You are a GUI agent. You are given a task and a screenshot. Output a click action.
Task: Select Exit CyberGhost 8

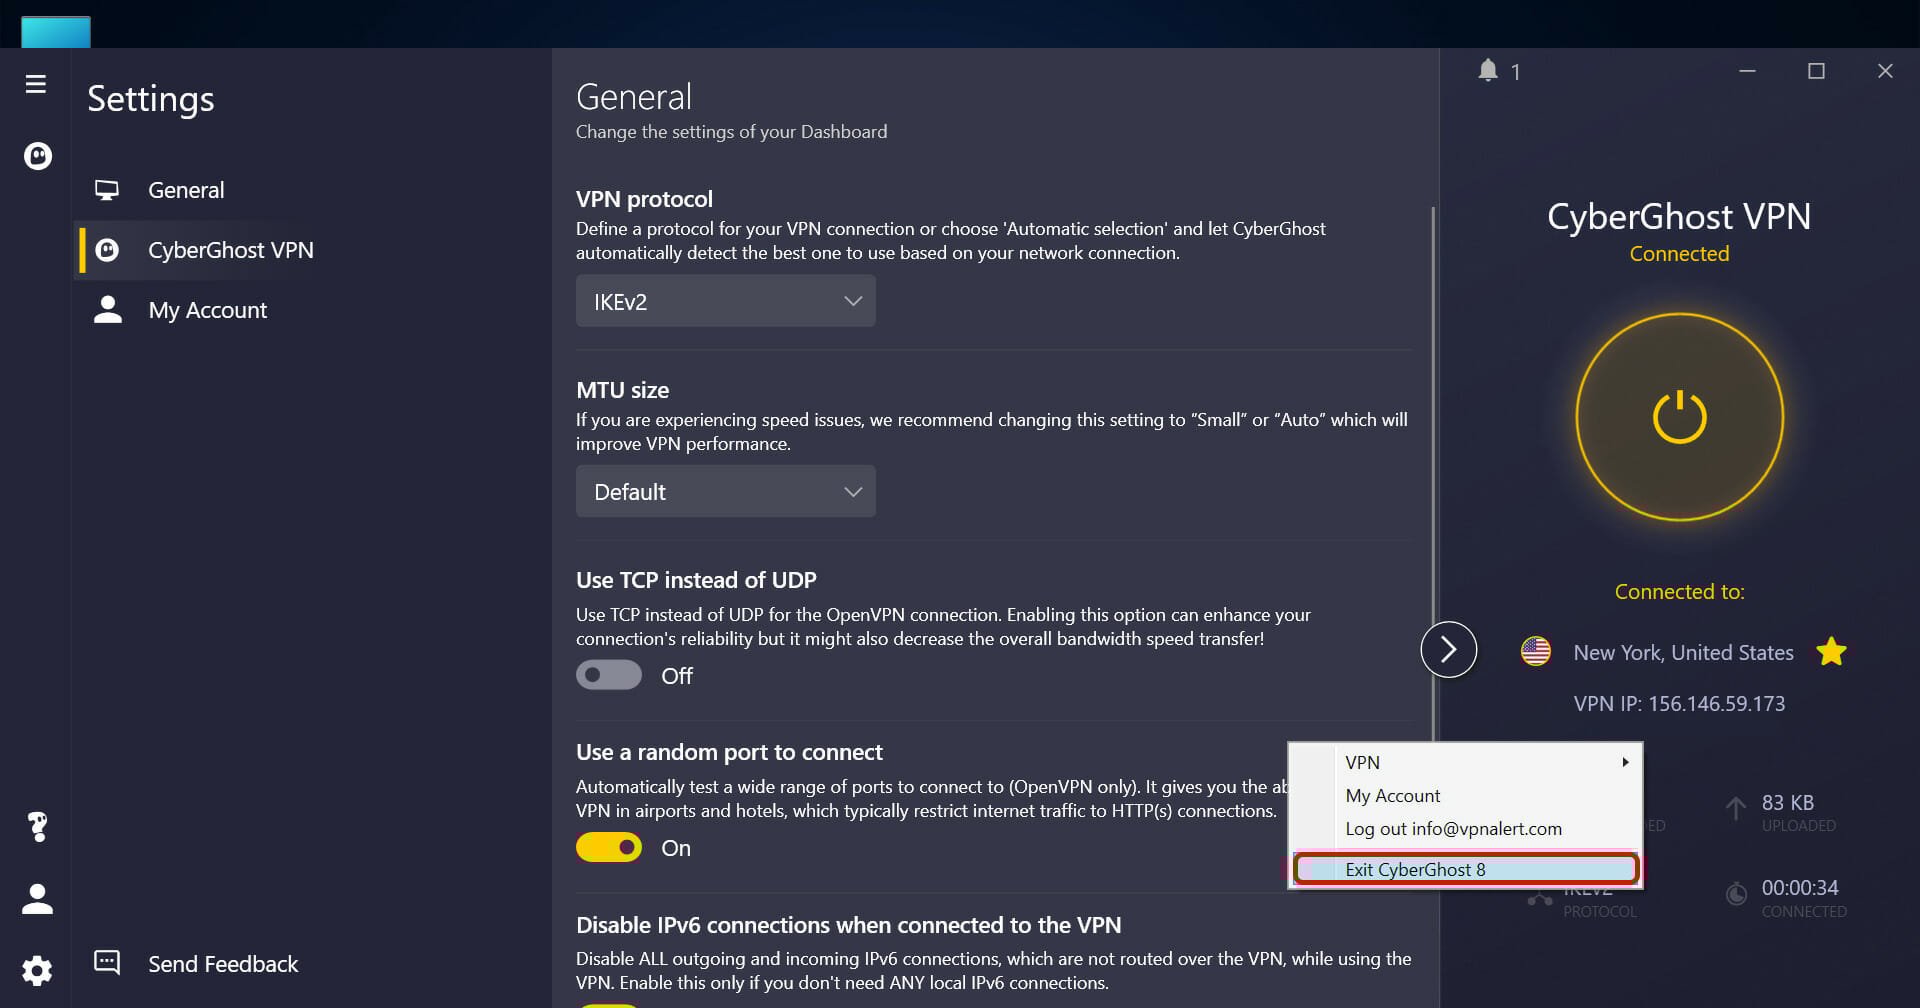(1466, 869)
